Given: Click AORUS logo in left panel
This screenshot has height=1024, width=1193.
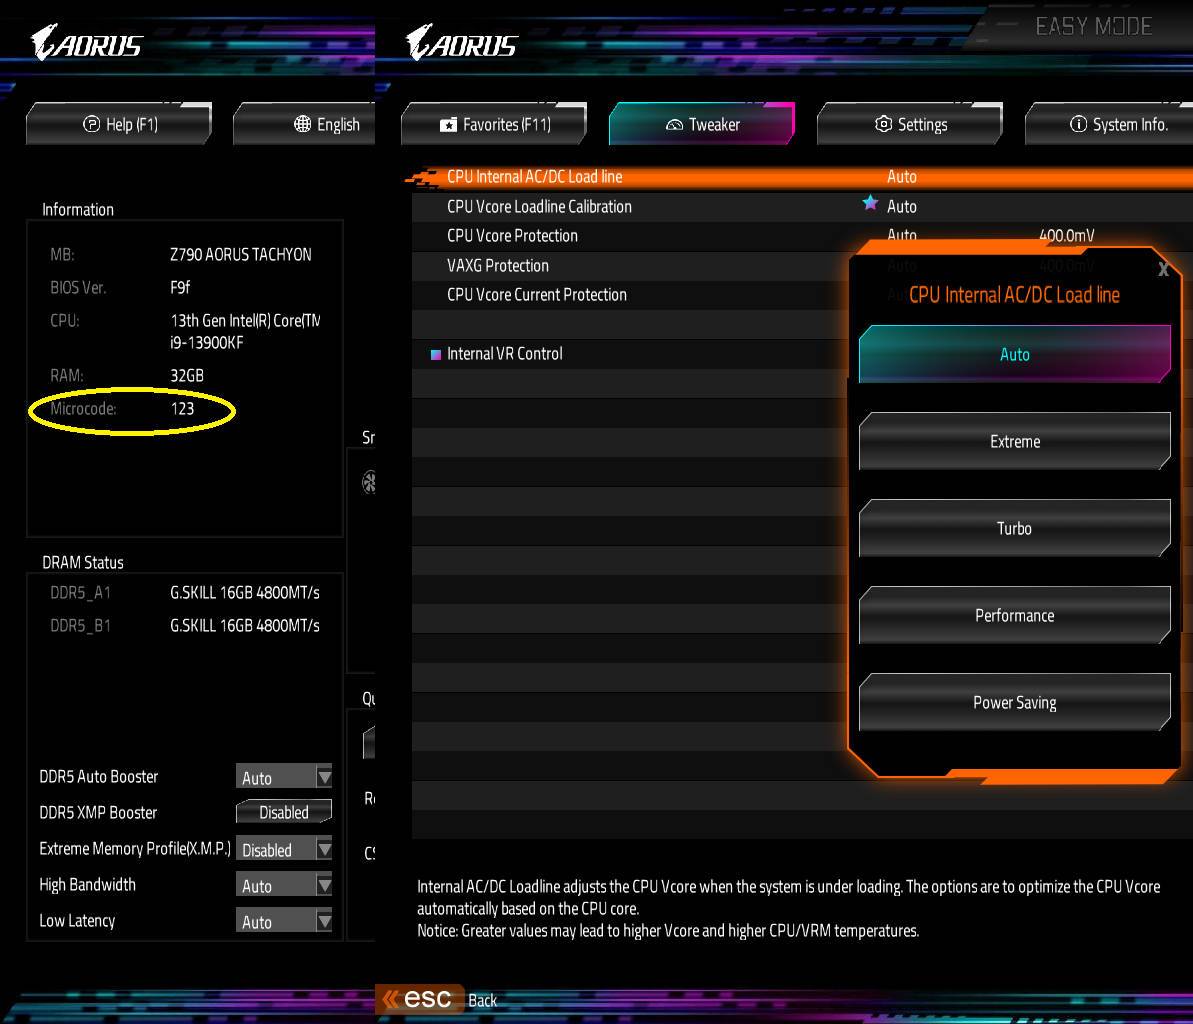Looking at the screenshot, I should pos(86,43).
